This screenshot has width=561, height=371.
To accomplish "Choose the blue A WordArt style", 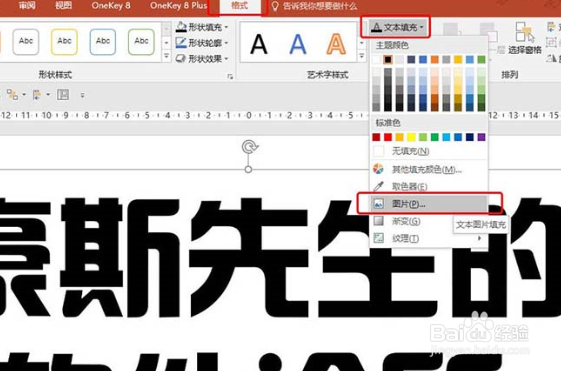I will (298, 44).
